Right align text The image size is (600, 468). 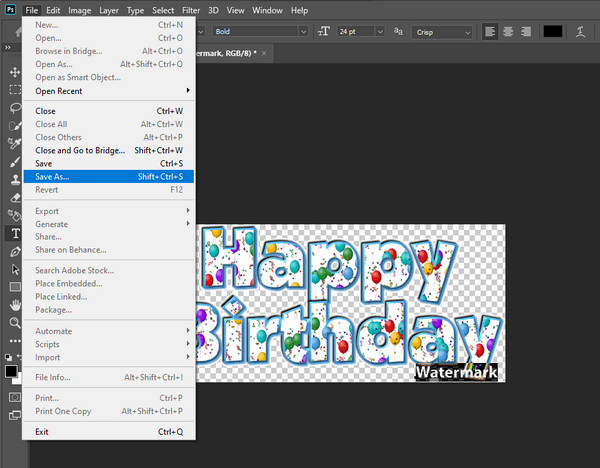click(526, 32)
